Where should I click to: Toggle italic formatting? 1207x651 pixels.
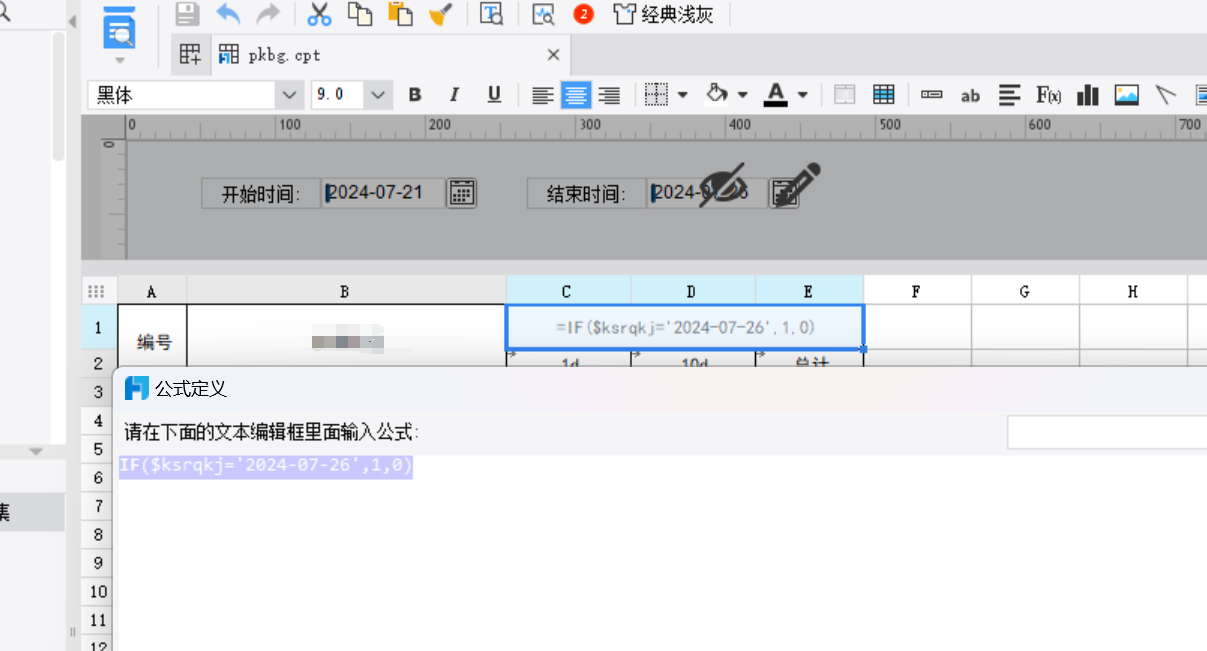pos(454,95)
